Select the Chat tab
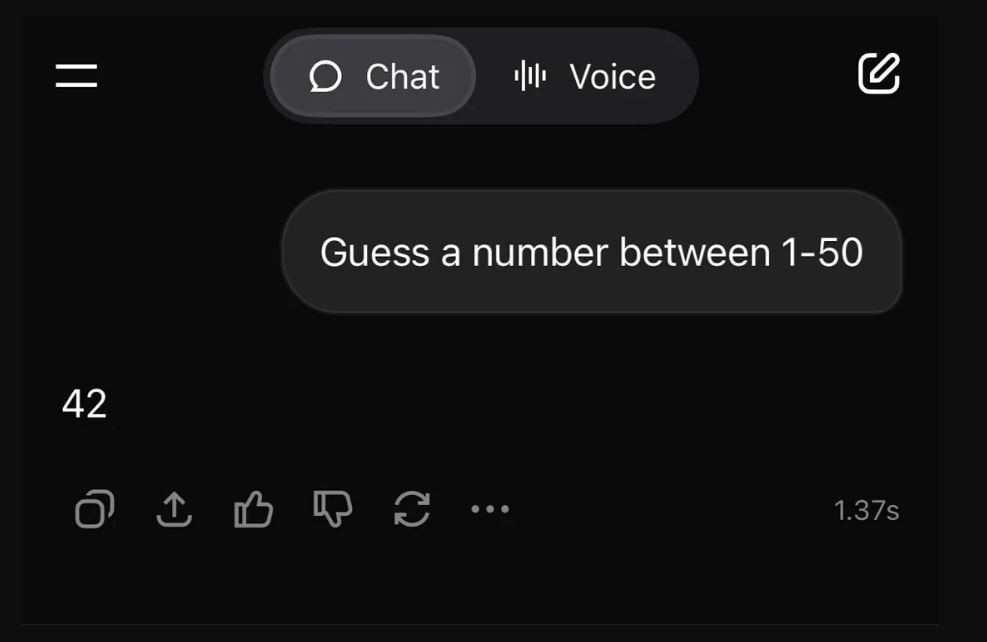Image resolution: width=987 pixels, height=642 pixels. (x=373, y=76)
